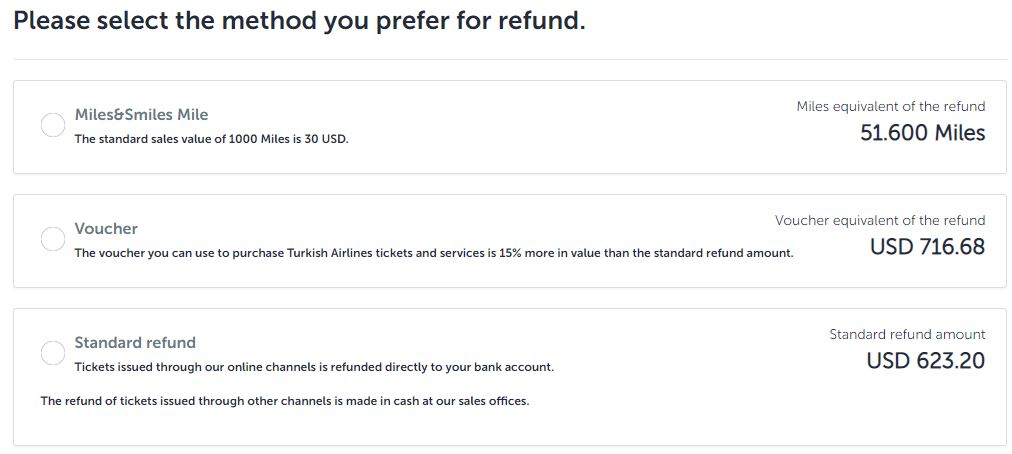Click the USD 716.68 voucher amount
This screenshot has width=1012, height=454.
927,247
